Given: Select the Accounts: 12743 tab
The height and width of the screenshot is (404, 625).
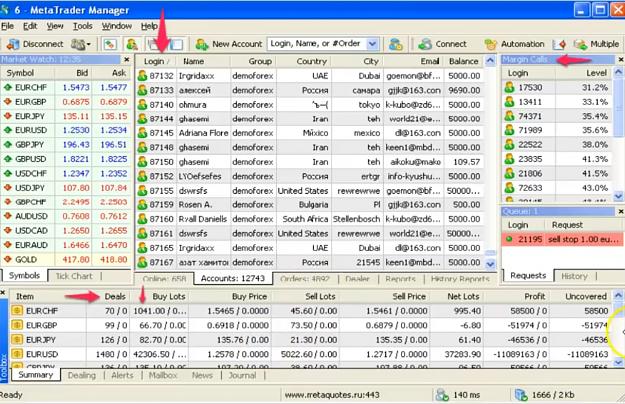Looking at the screenshot, I should pyautogui.click(x=233, y=278).
